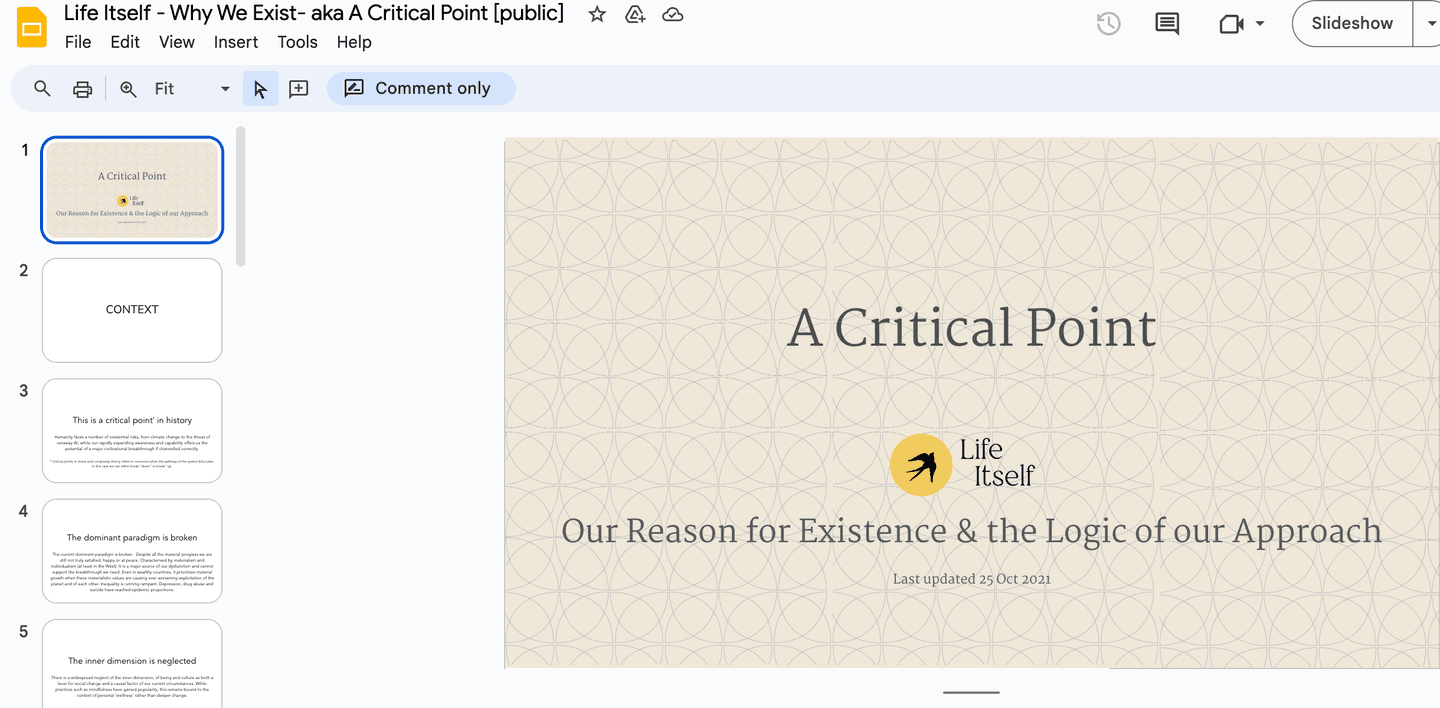Select the CONTEXT slide thumbnail
Image resolution: width=1440 pixels, height=708 pixels.
[x=132, y=309]
